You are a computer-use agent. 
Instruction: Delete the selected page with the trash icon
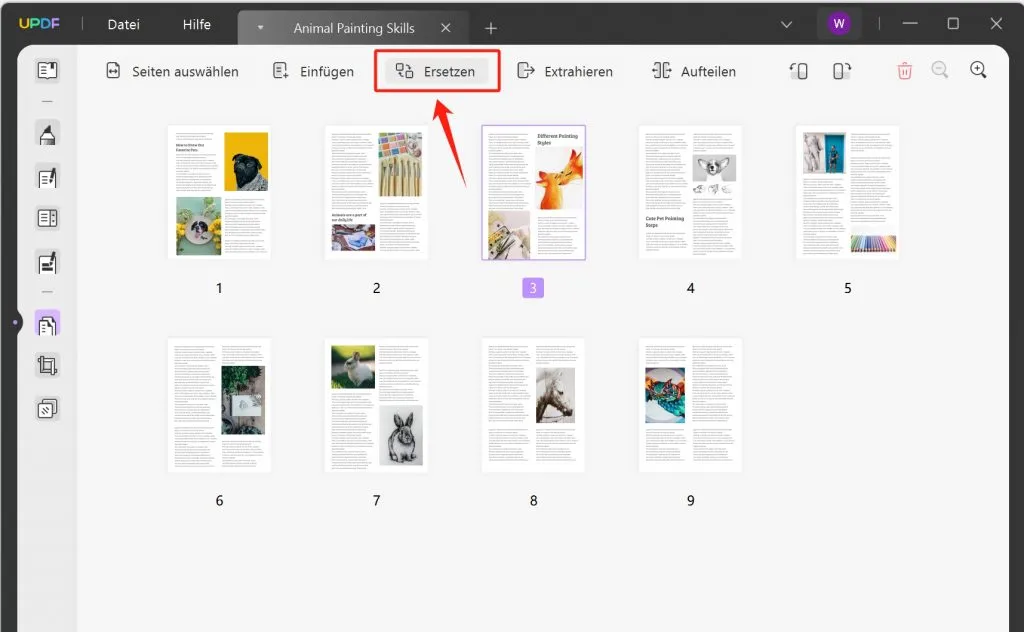pyautogui.click(x=904, y=71)
